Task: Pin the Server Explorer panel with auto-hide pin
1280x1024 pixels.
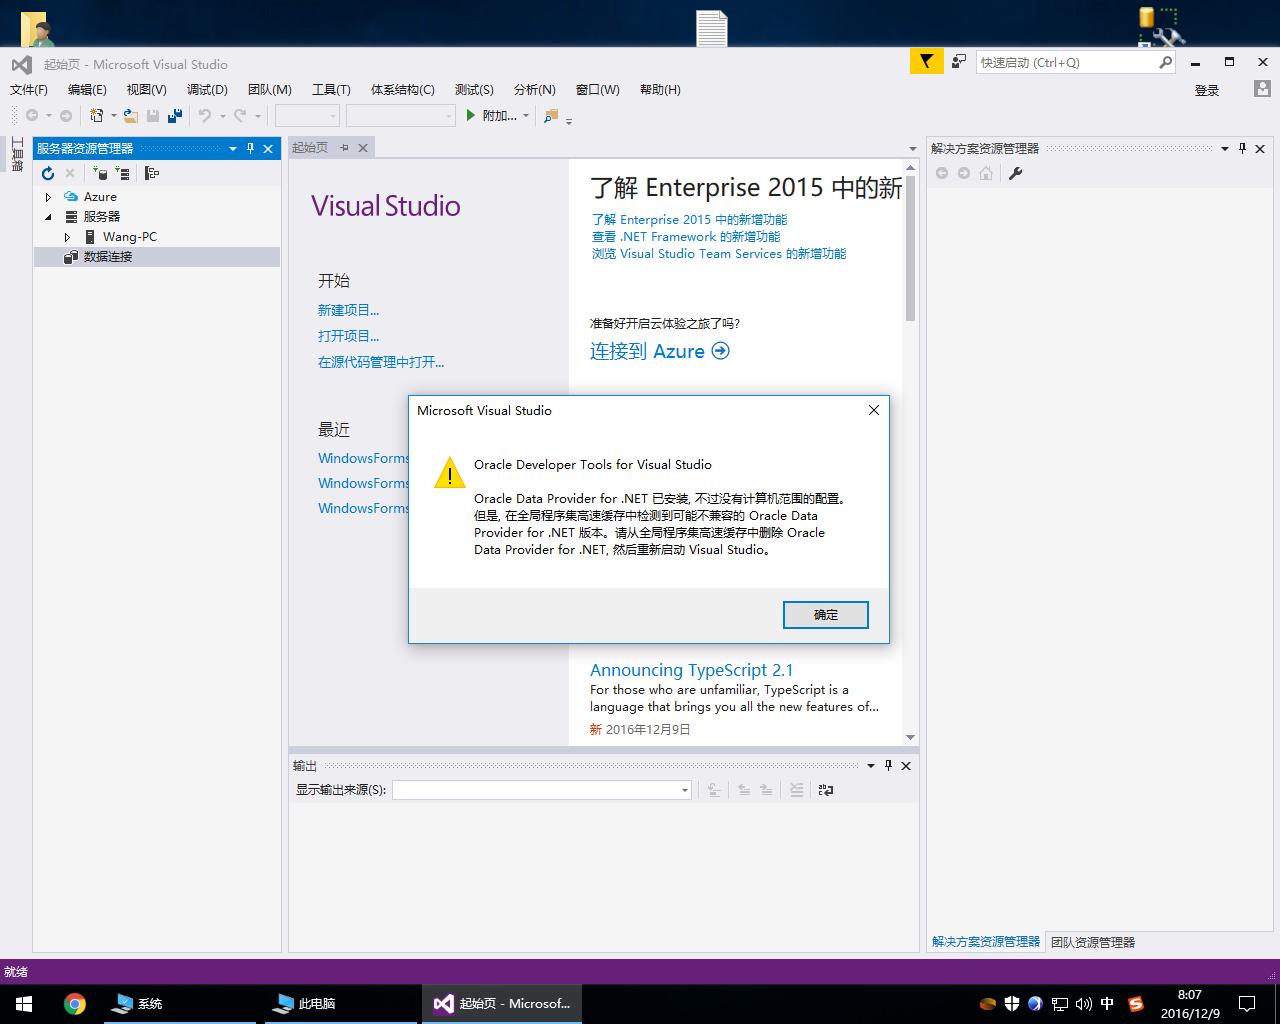Action: 251,148
